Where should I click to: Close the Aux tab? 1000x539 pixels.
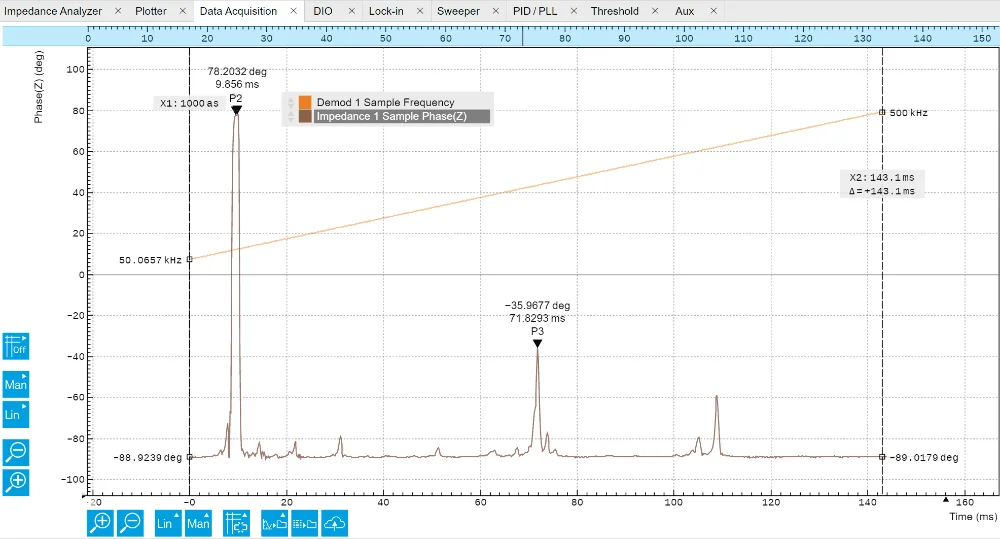pyautogui.click(x=714, y=11)
